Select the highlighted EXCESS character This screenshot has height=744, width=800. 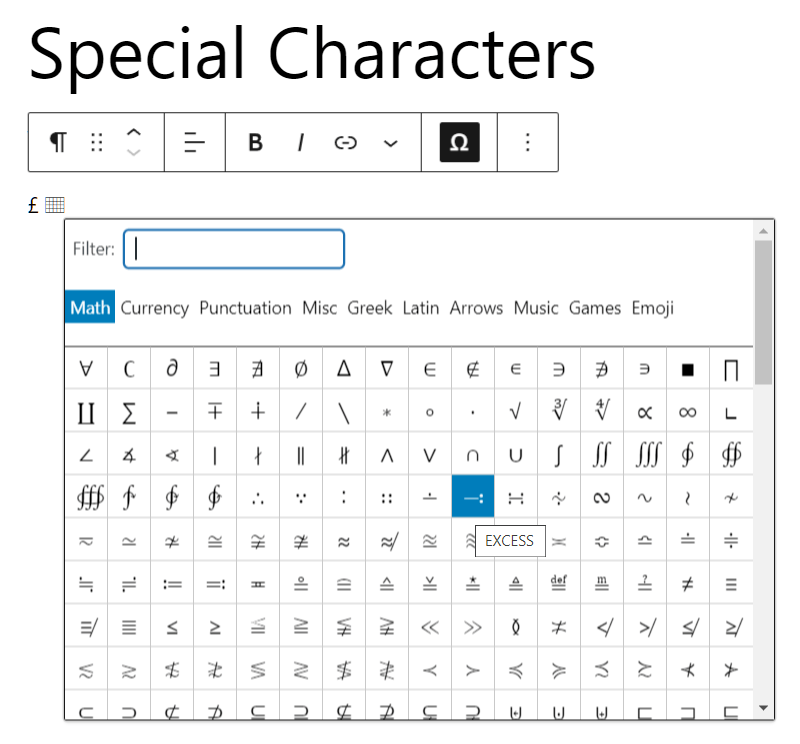coord(472,496)
